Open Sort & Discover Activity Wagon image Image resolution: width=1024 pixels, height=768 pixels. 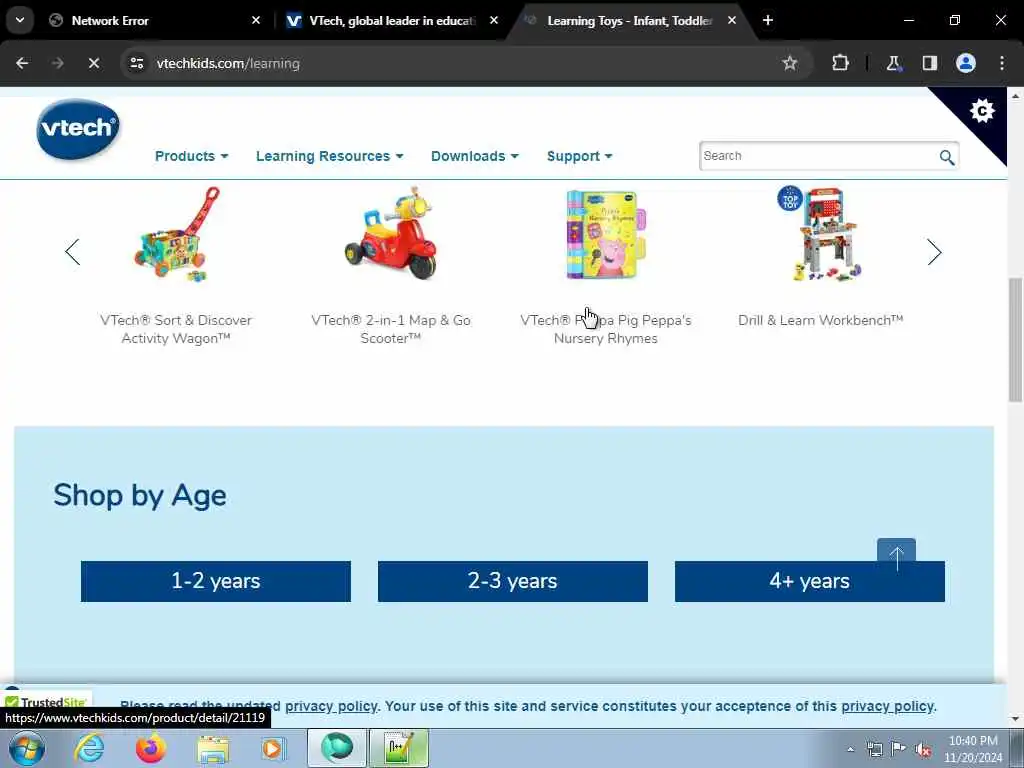point(176,234)
